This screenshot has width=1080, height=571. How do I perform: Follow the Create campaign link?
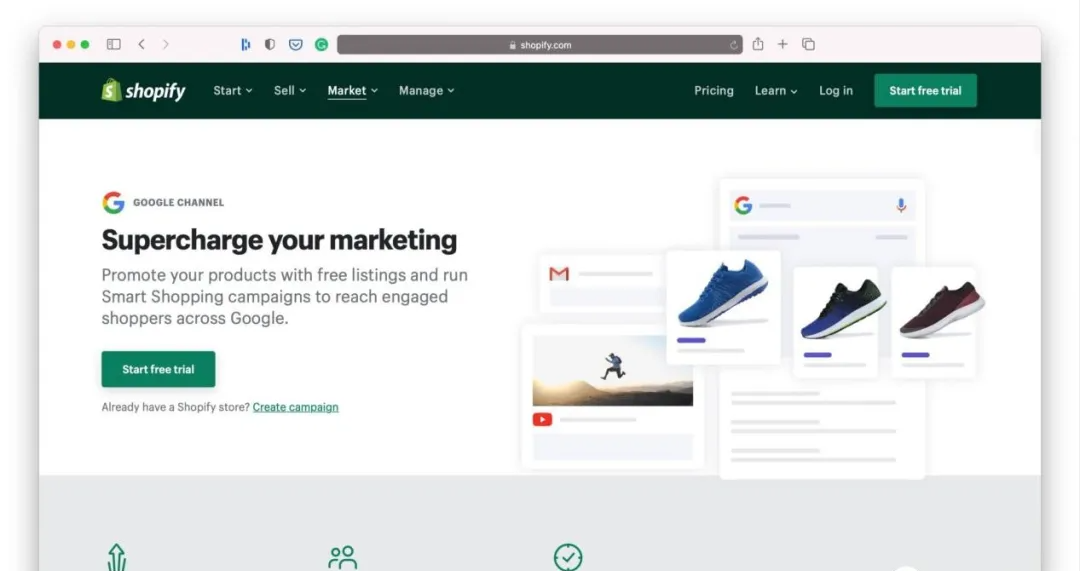tap(295, 407)
